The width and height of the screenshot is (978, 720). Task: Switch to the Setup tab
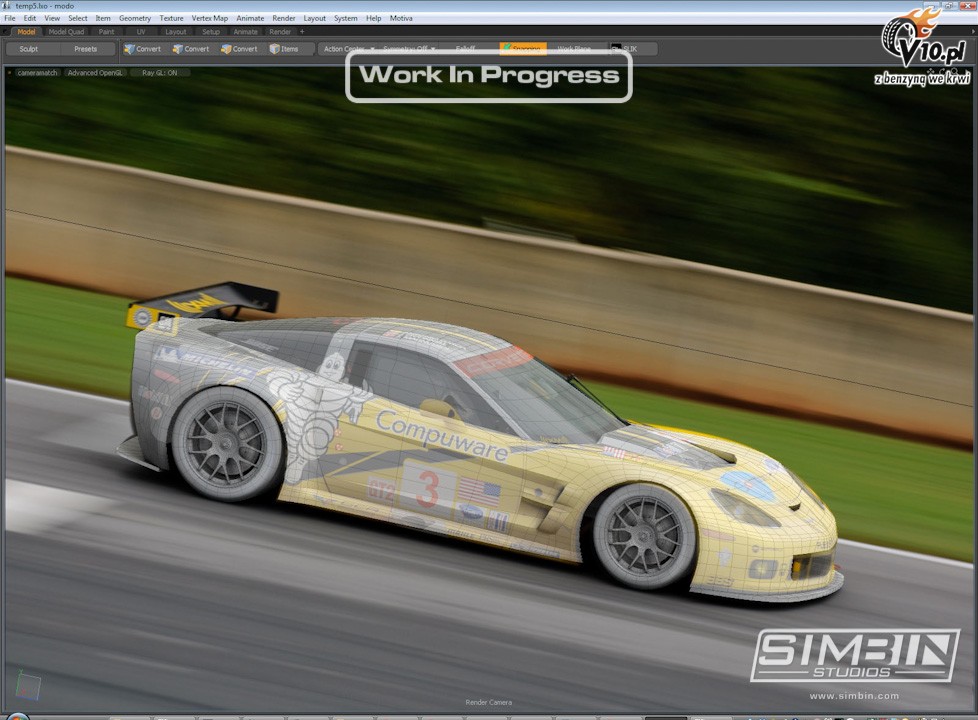pyautogui.click(x=211, y=32)
